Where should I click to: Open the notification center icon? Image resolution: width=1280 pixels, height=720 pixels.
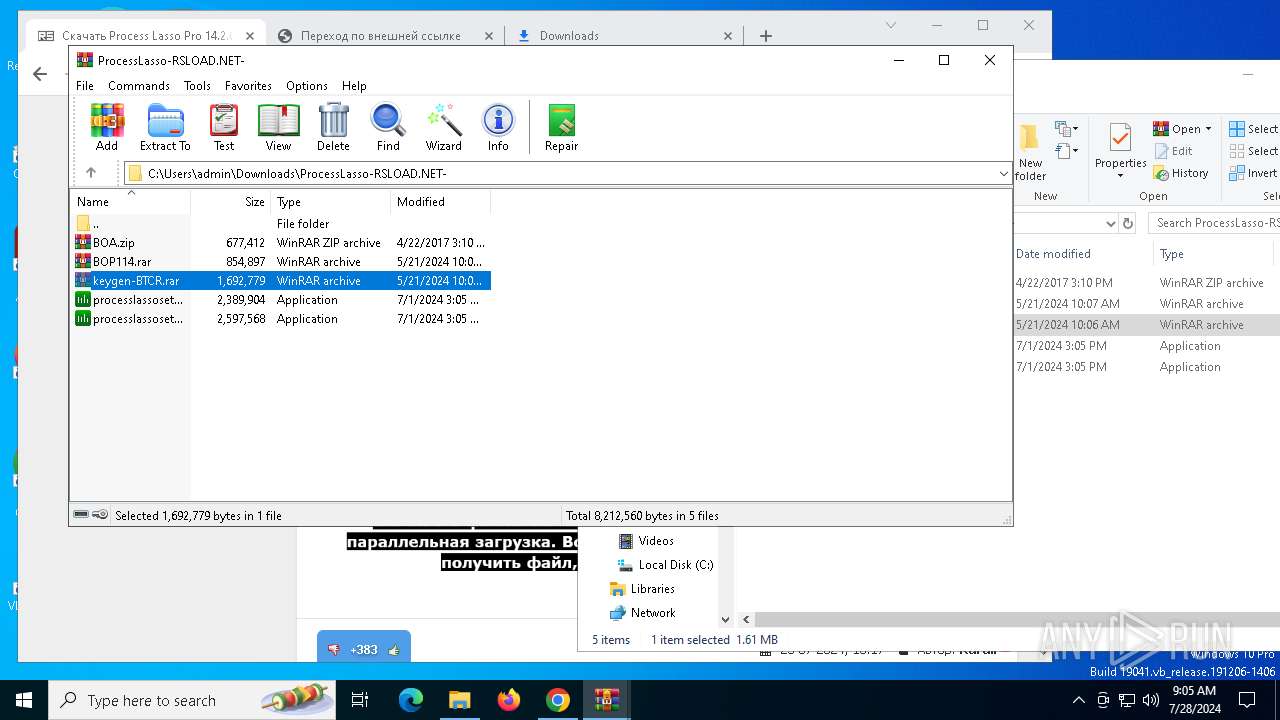coord(1247,700)
